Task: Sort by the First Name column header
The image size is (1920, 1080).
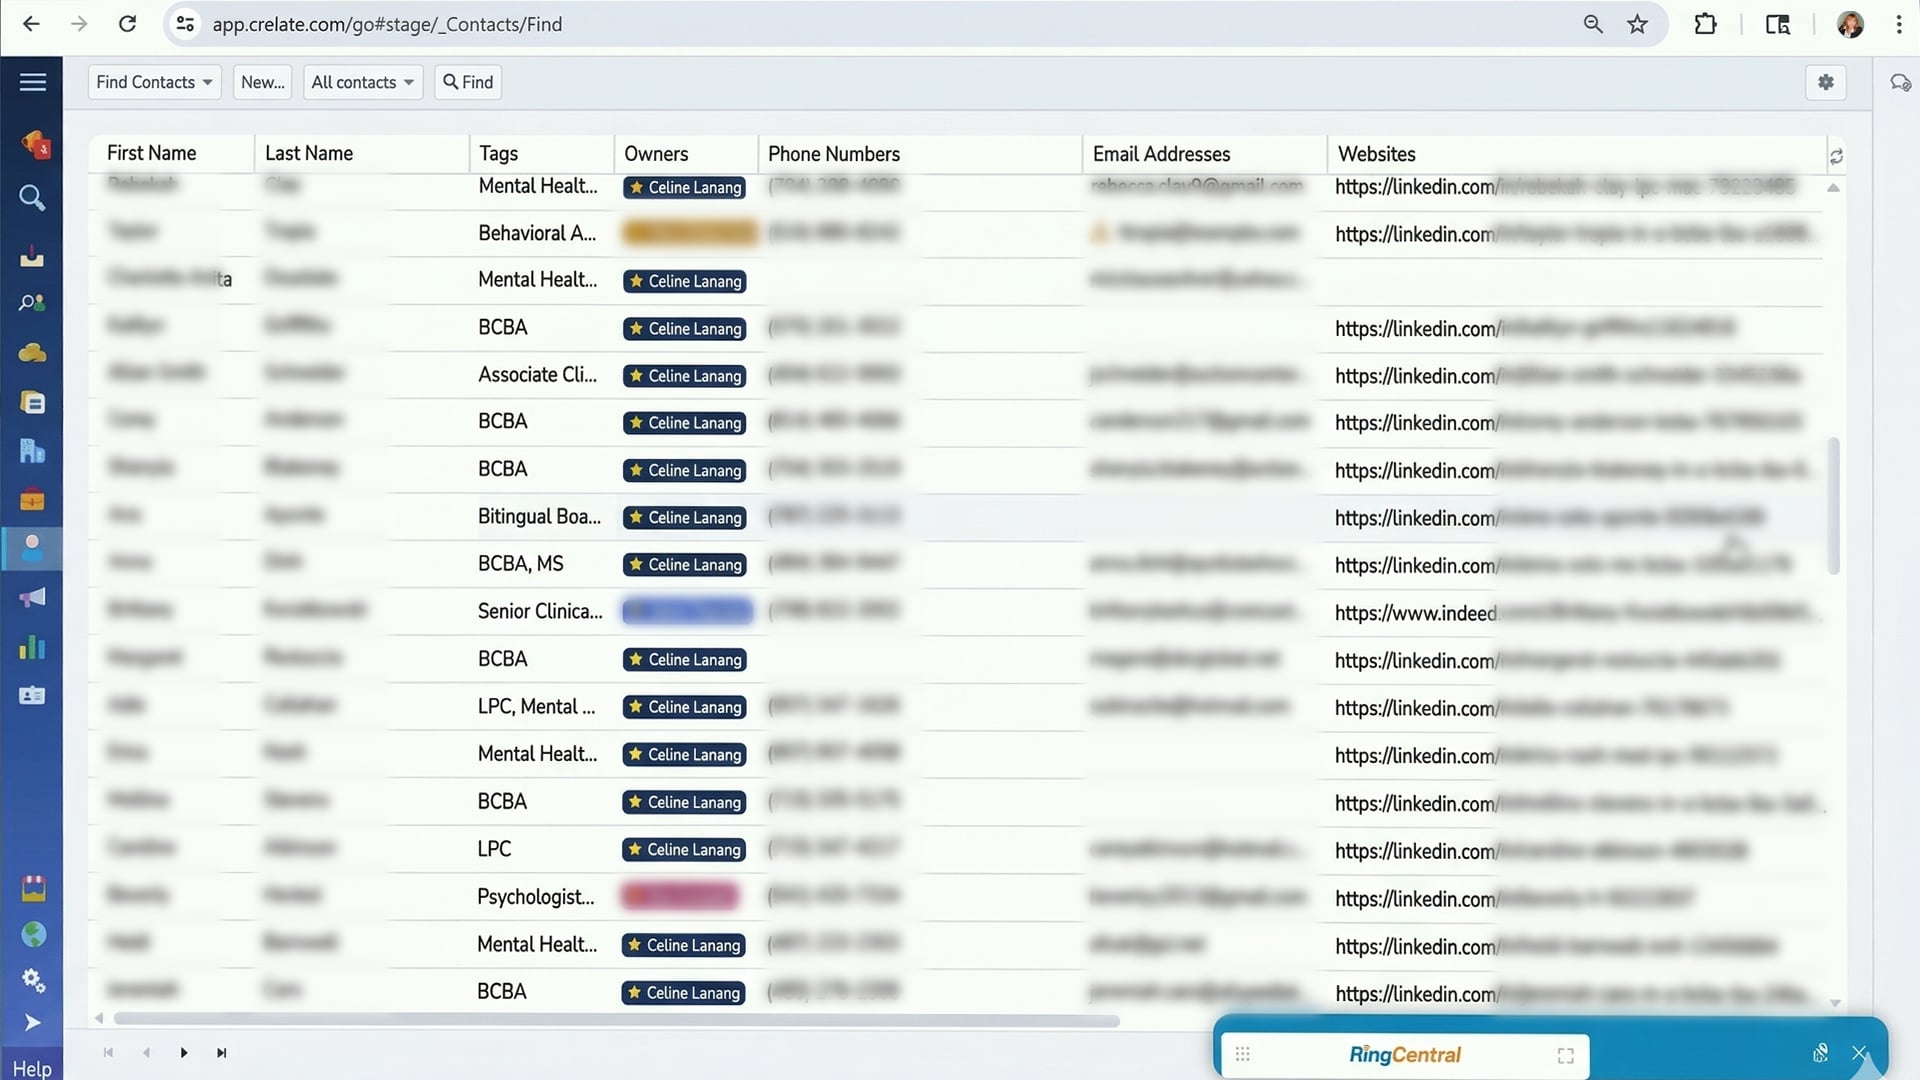Action: [x=151, y=153]
